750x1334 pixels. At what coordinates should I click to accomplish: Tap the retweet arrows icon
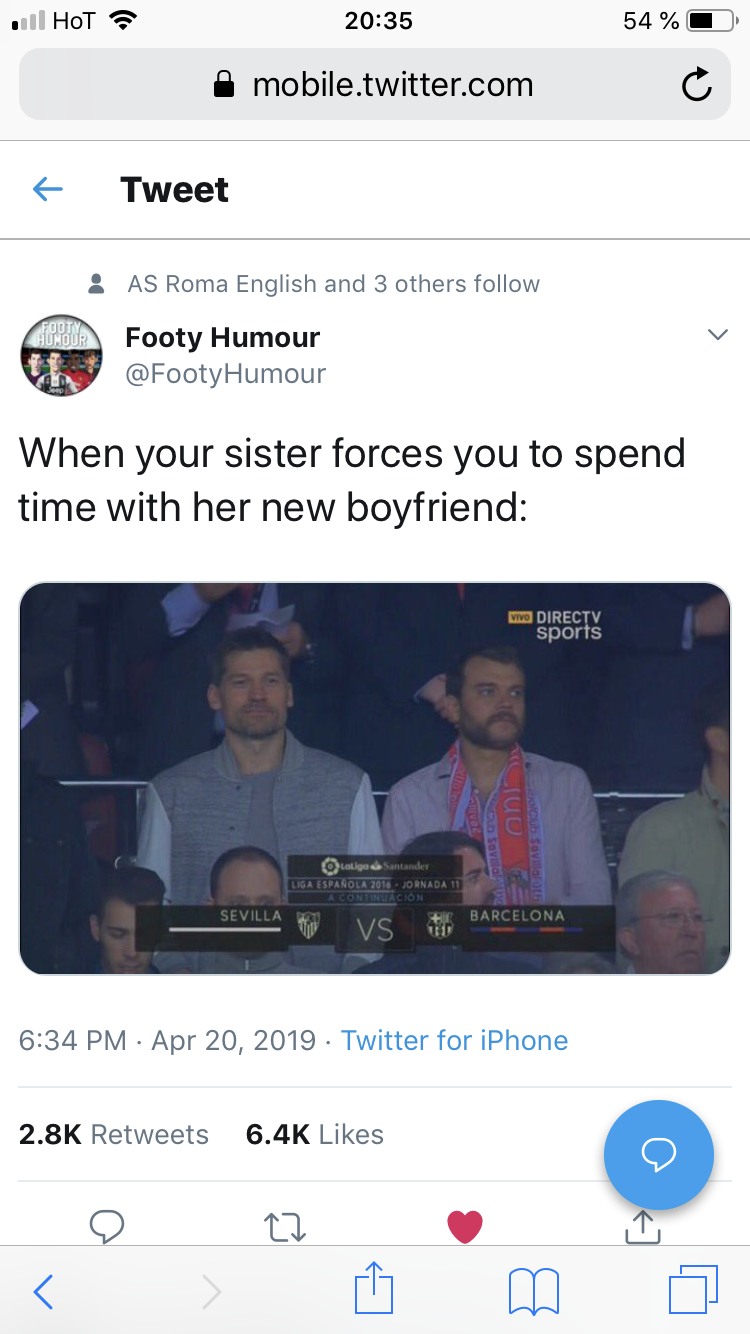pyautogui.click(x=285, y=1226)
